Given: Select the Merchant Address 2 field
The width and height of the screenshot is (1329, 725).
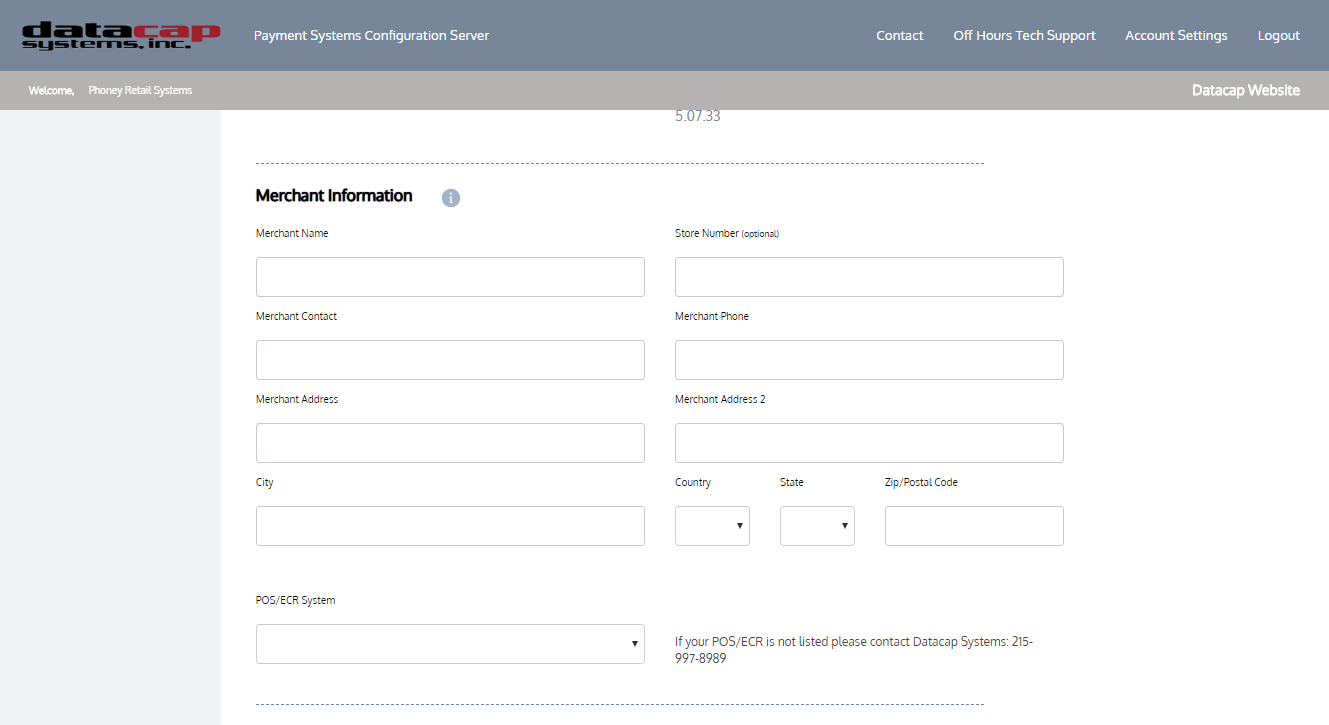Looking at the screenshot, I should (x=869, y=443).
